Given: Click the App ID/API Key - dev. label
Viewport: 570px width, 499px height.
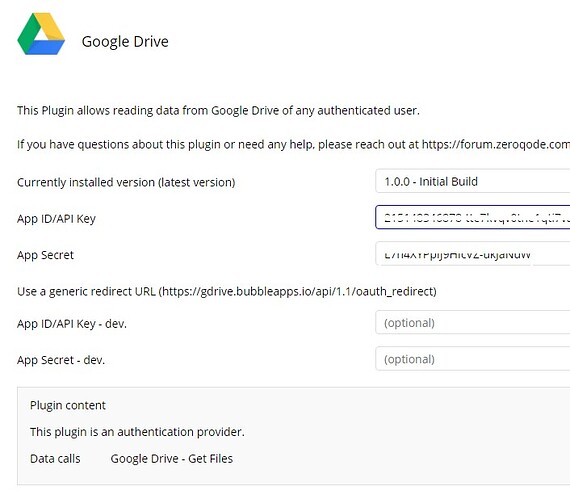Looking at the screenshot, I should point(72,323).
